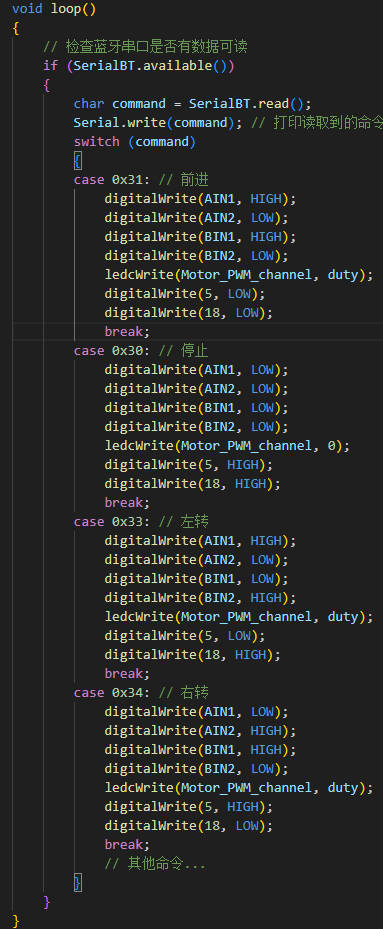This screenshot has height=929, width=383.
Task: Click the highlighted opening brace after switch
Action: coord(78,161)
